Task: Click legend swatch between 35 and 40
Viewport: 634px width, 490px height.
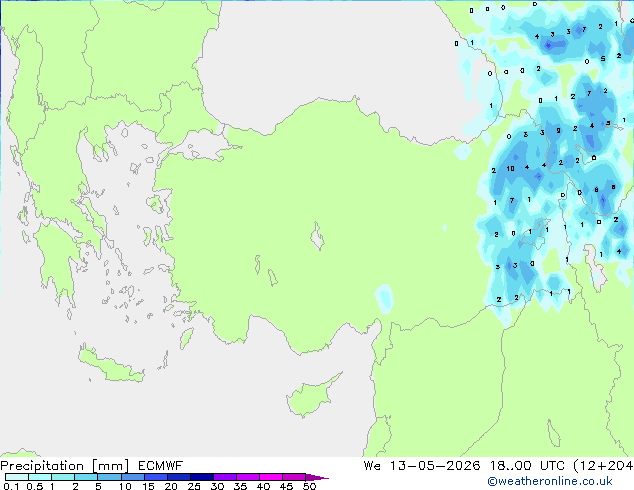Action: [x=247, y=477]
